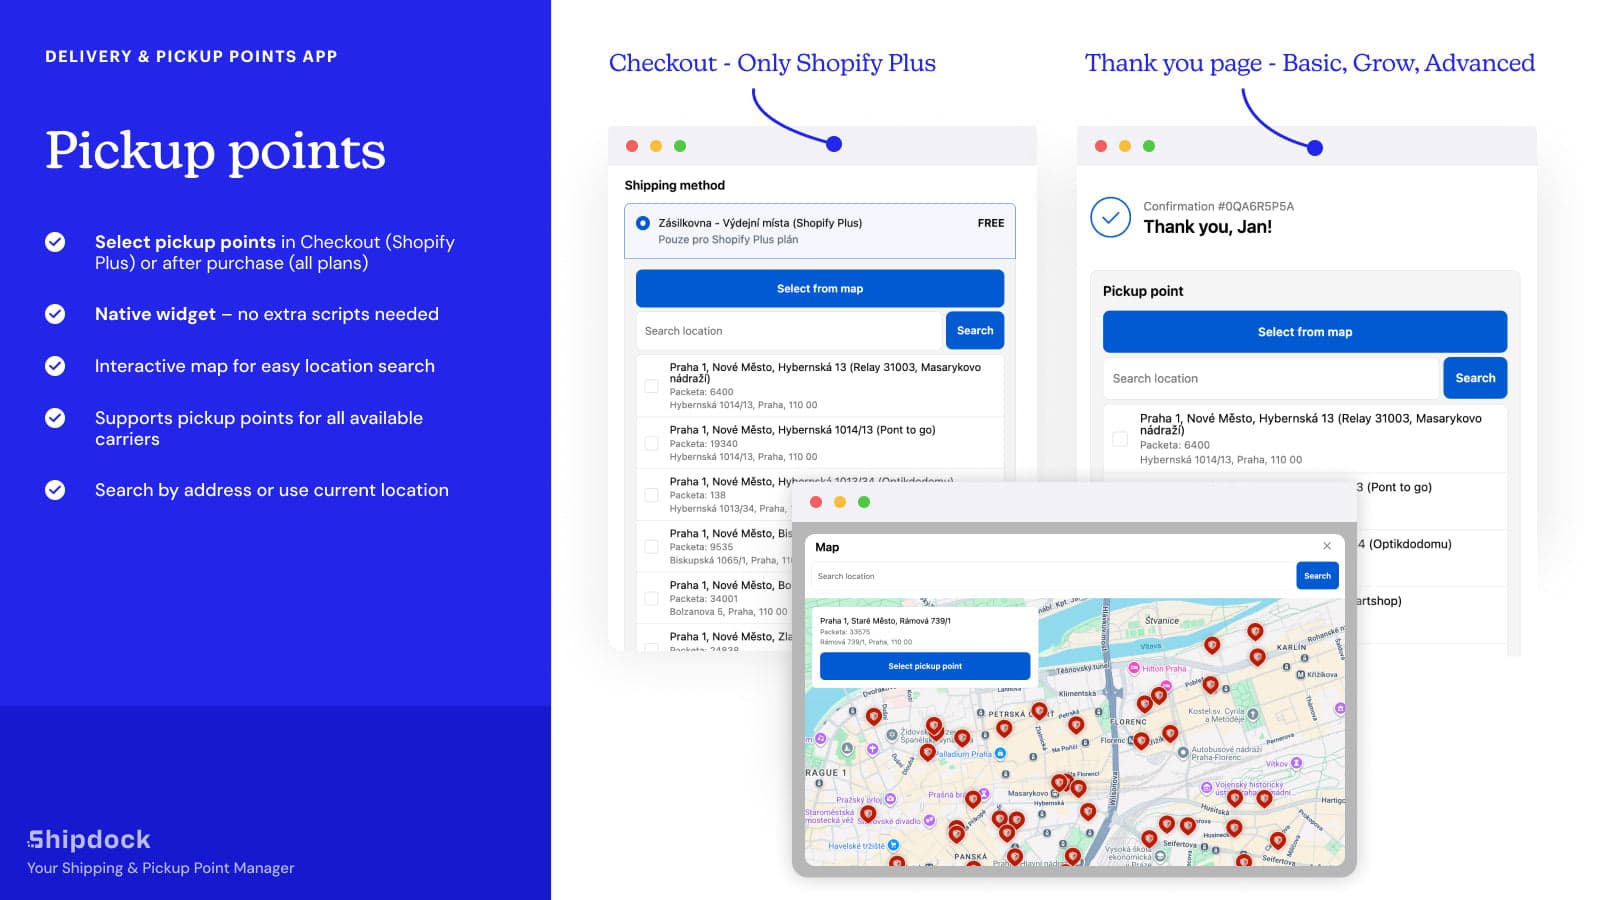Close the Map dialog window

click(1327, 547)
